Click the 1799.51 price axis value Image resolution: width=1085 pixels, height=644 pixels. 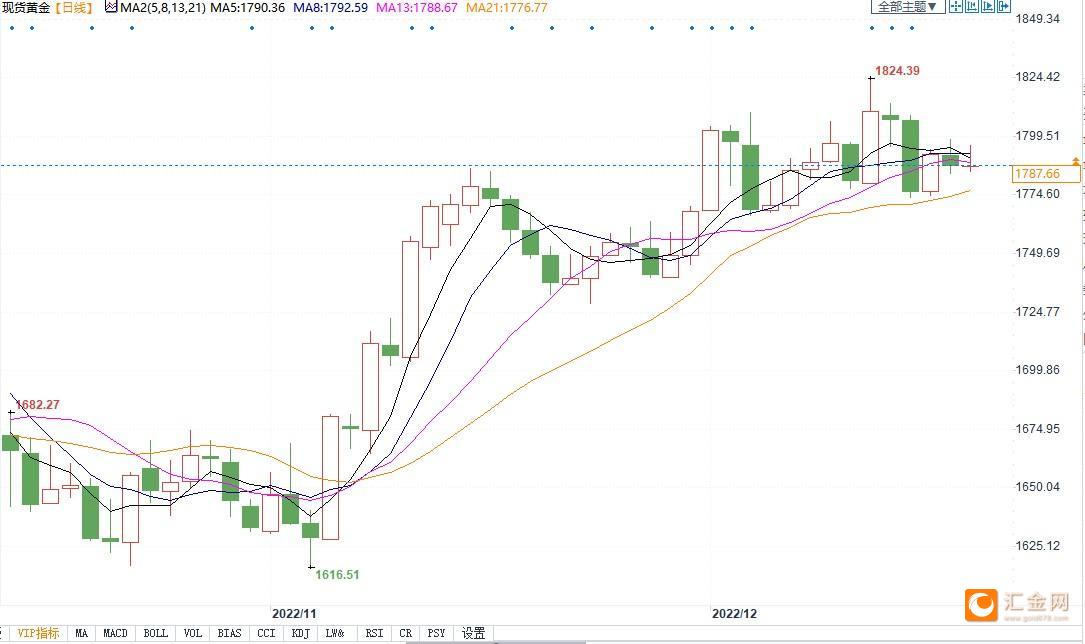(1037, 136)
